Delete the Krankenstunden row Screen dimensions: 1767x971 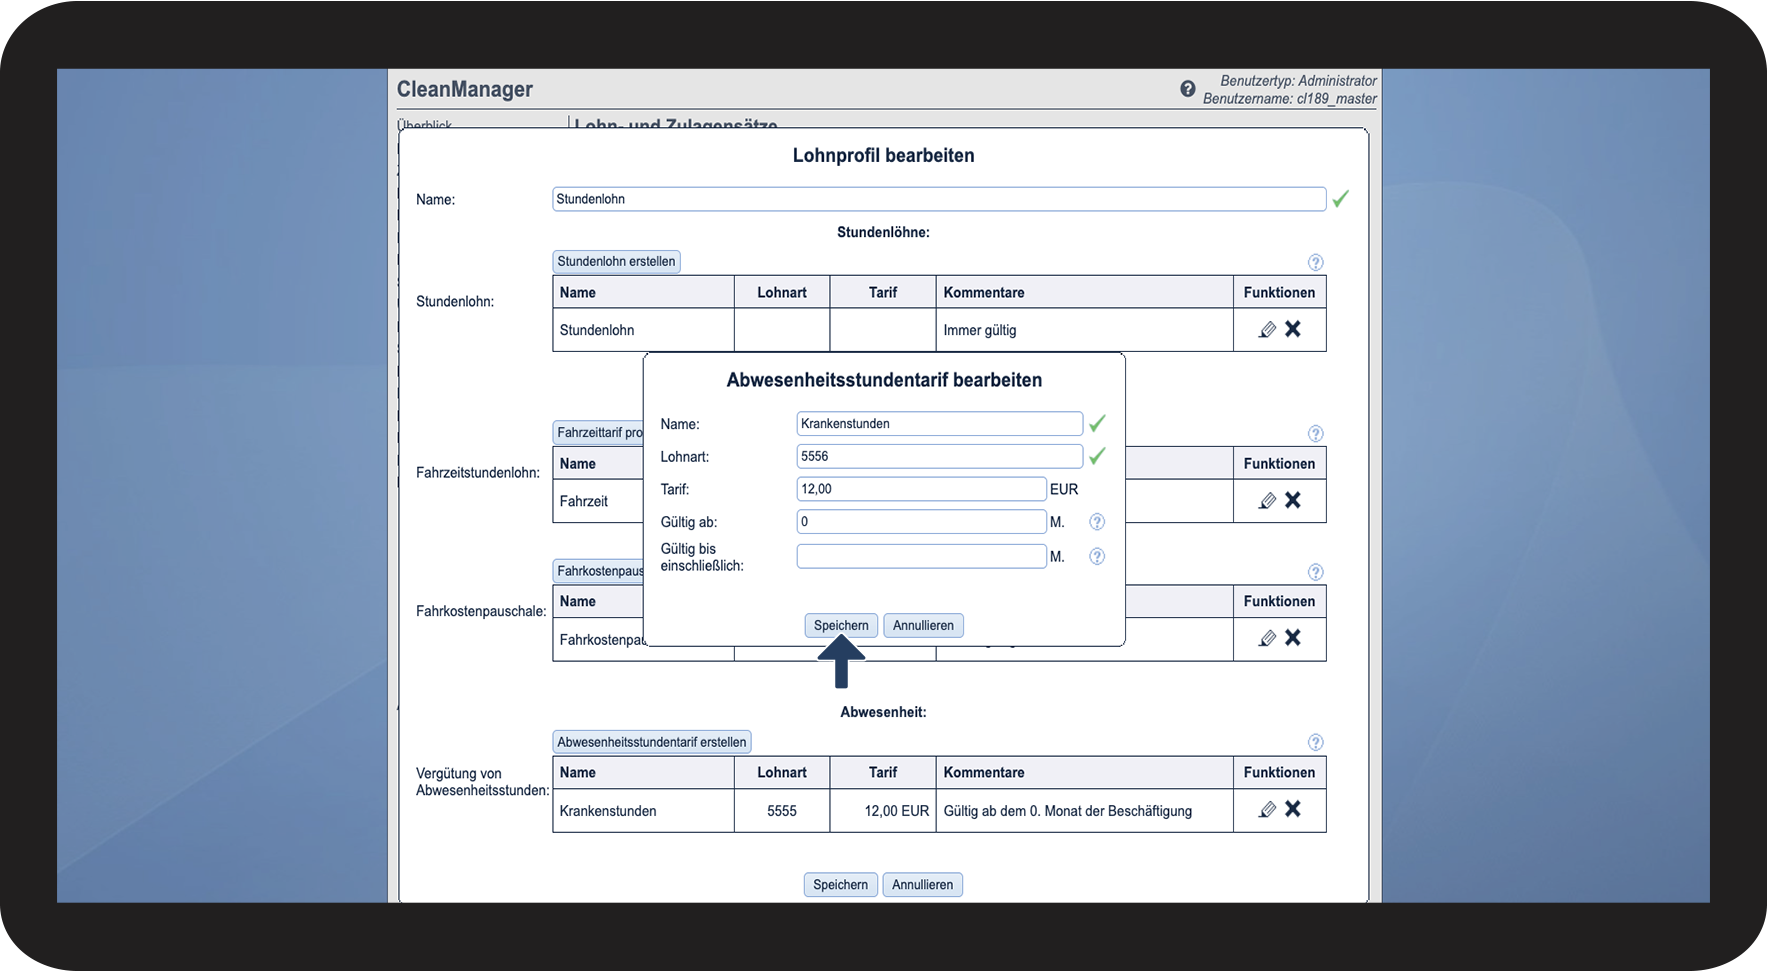1293,809
